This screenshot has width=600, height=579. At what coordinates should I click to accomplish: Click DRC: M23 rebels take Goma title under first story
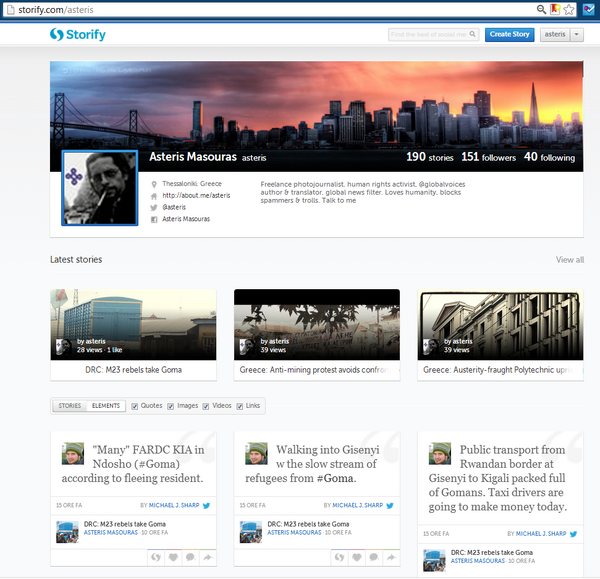[x=133, y=370]
